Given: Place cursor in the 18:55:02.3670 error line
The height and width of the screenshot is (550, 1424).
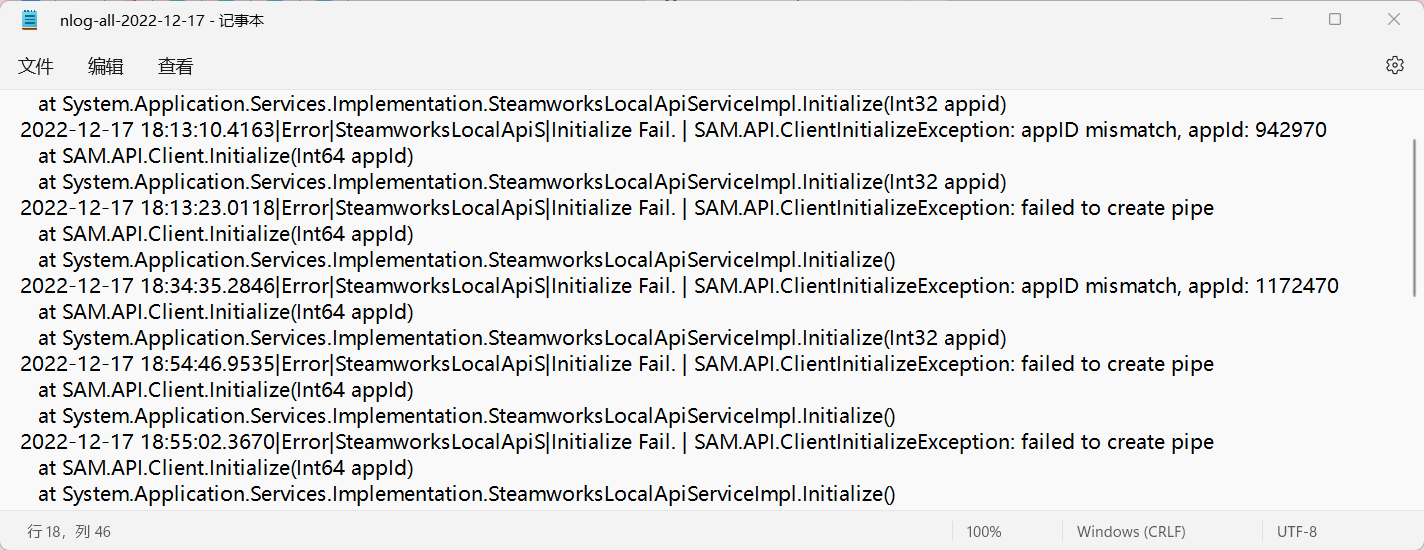Looking at the screenshot, I should tap(617, 442).
